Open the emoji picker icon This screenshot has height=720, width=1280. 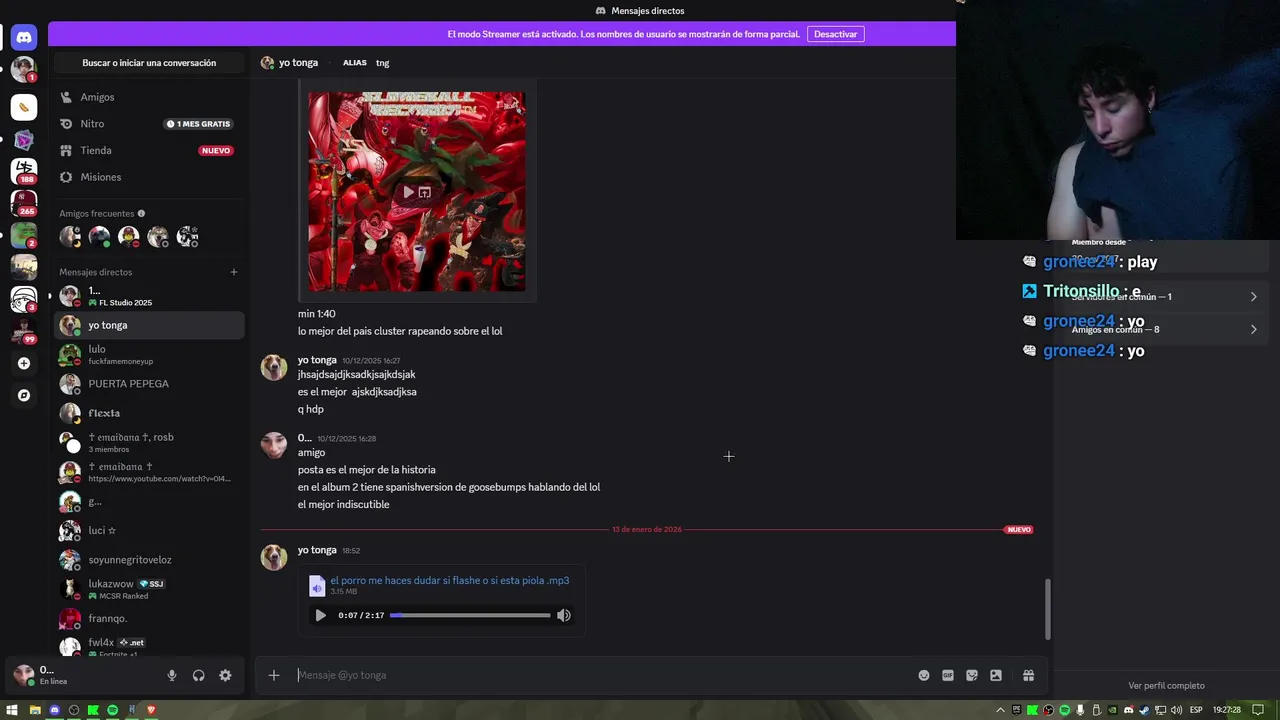point(924,675)
